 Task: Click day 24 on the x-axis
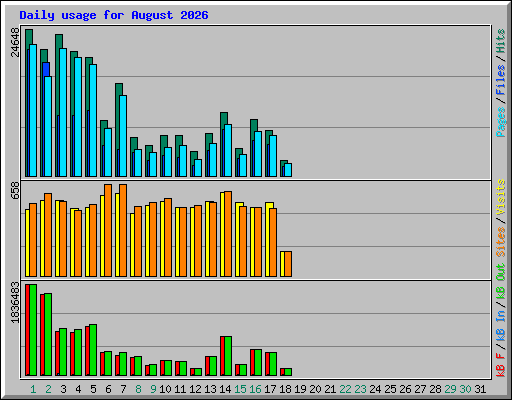[x=375, y=389]
